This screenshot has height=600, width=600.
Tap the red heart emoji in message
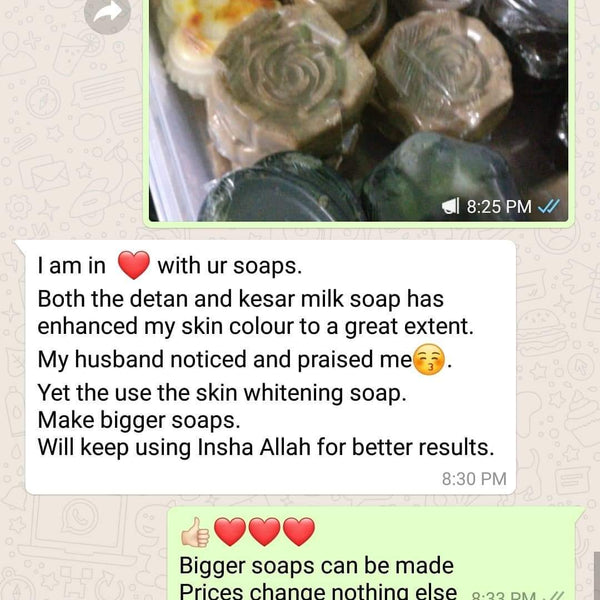pyautogui.click(x=133, y=265)
